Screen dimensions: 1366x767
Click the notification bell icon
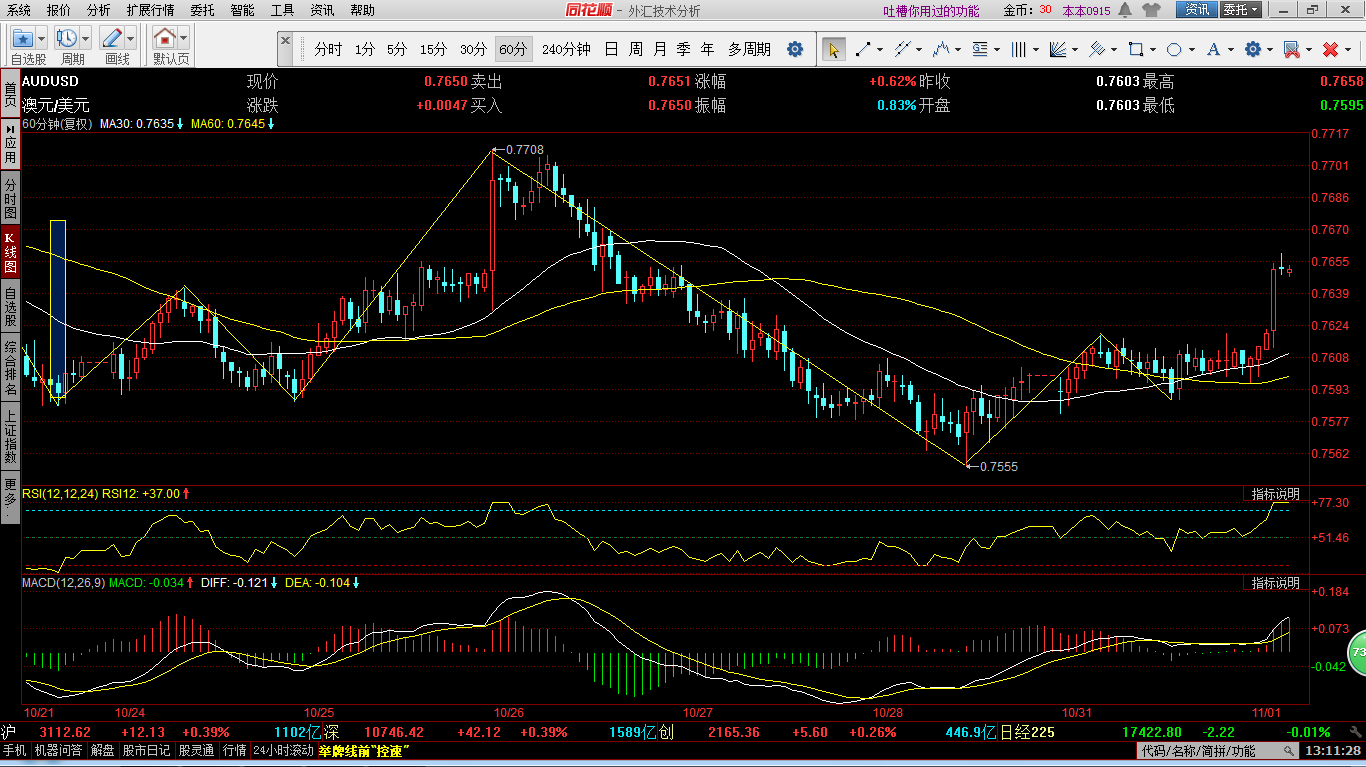click(x=1125, y=10)
